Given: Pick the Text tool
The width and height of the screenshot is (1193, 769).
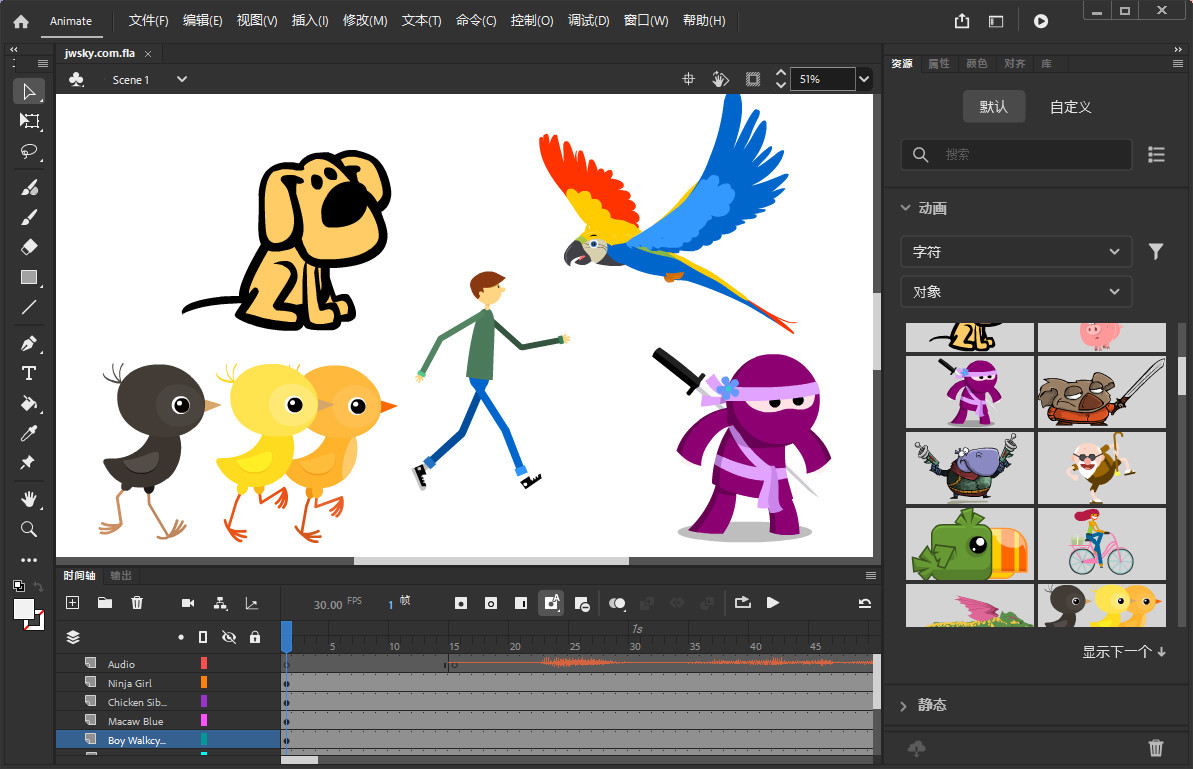Looking at the screenshot, I should tap(29, 373).
